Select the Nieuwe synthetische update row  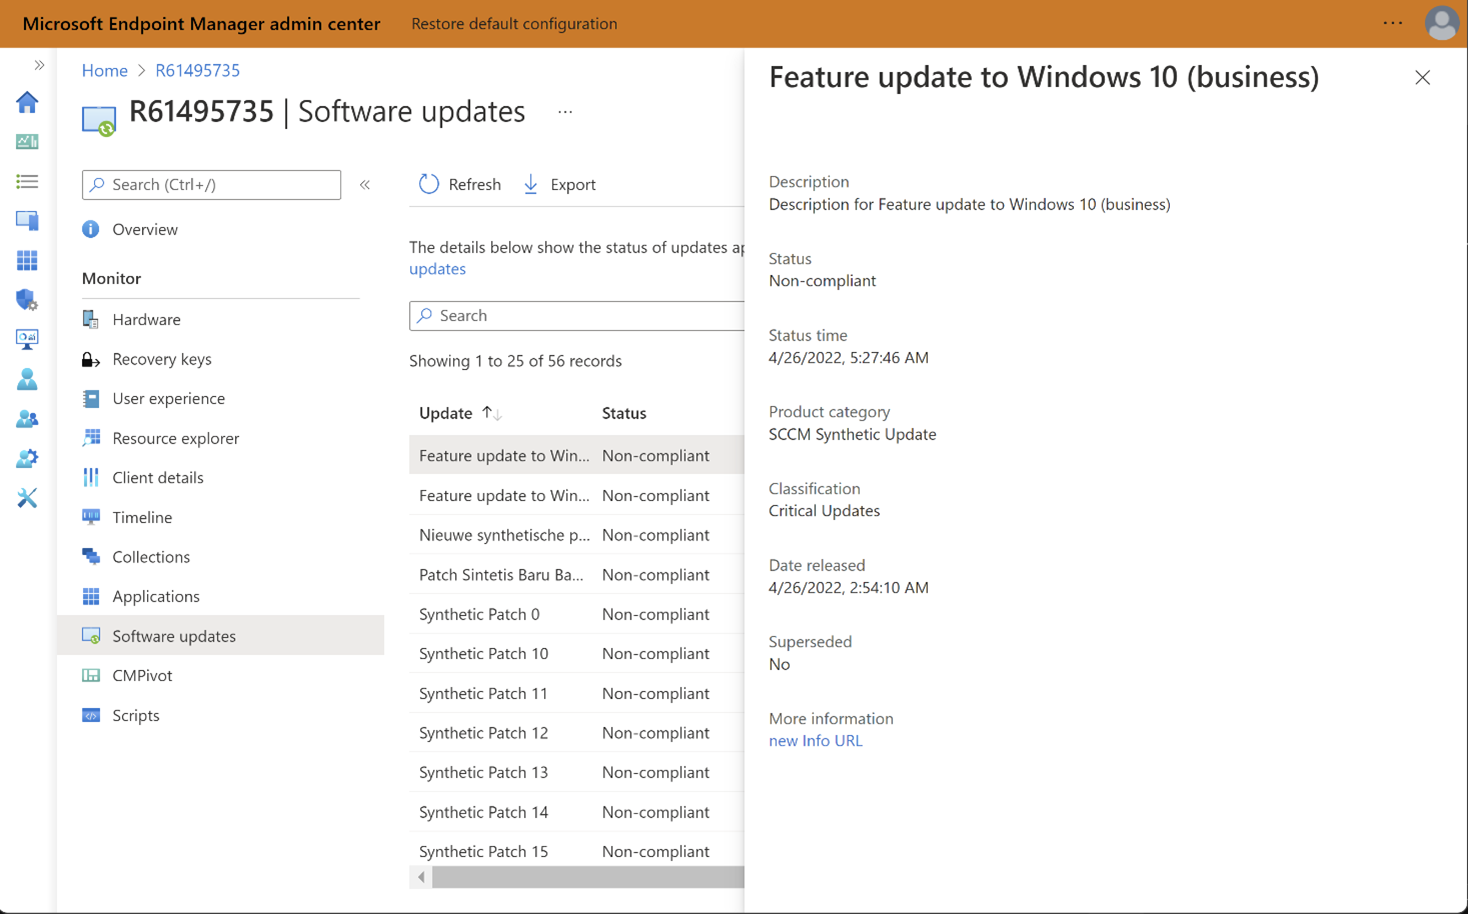pos(577,535)
